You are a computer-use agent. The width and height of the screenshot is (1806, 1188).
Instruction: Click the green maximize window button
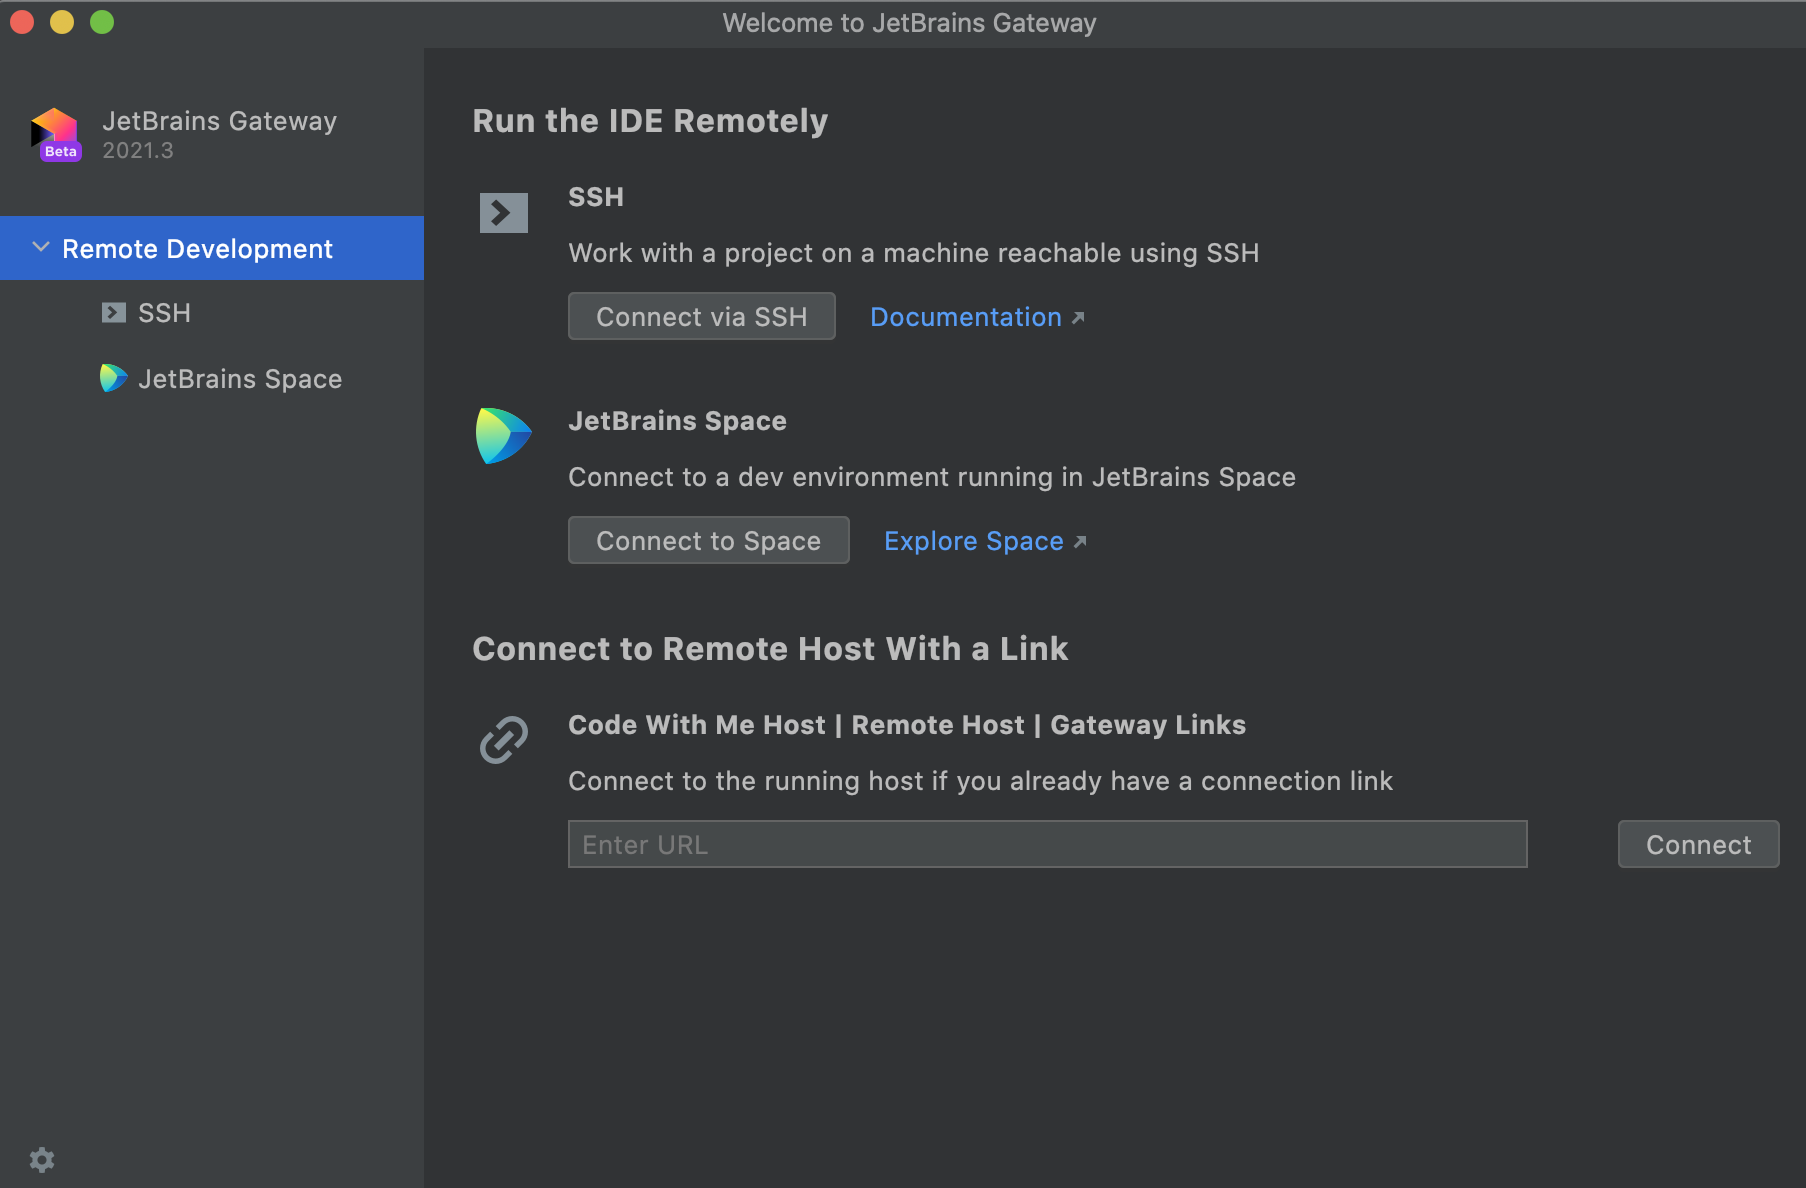pos(102,22)
